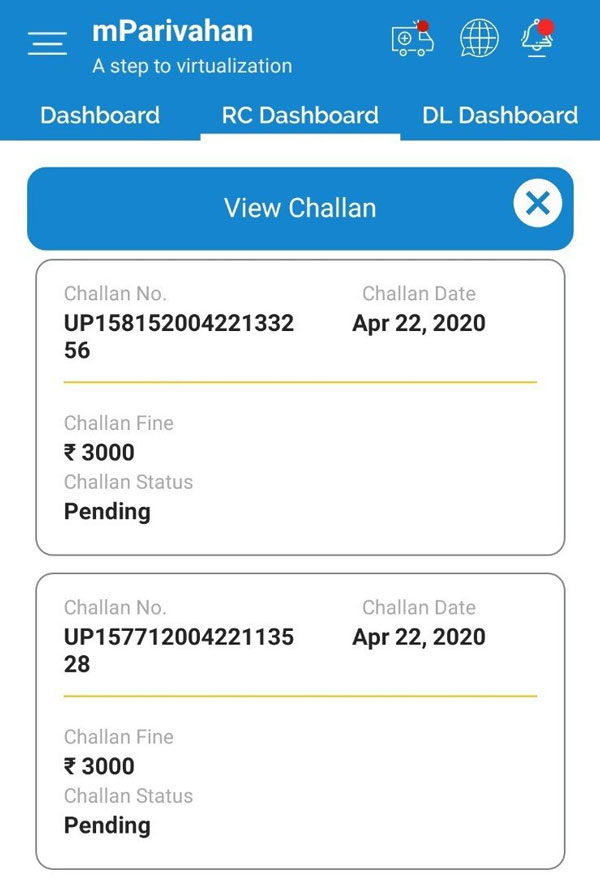Tap first card's Challan Status label

[128, 482]
